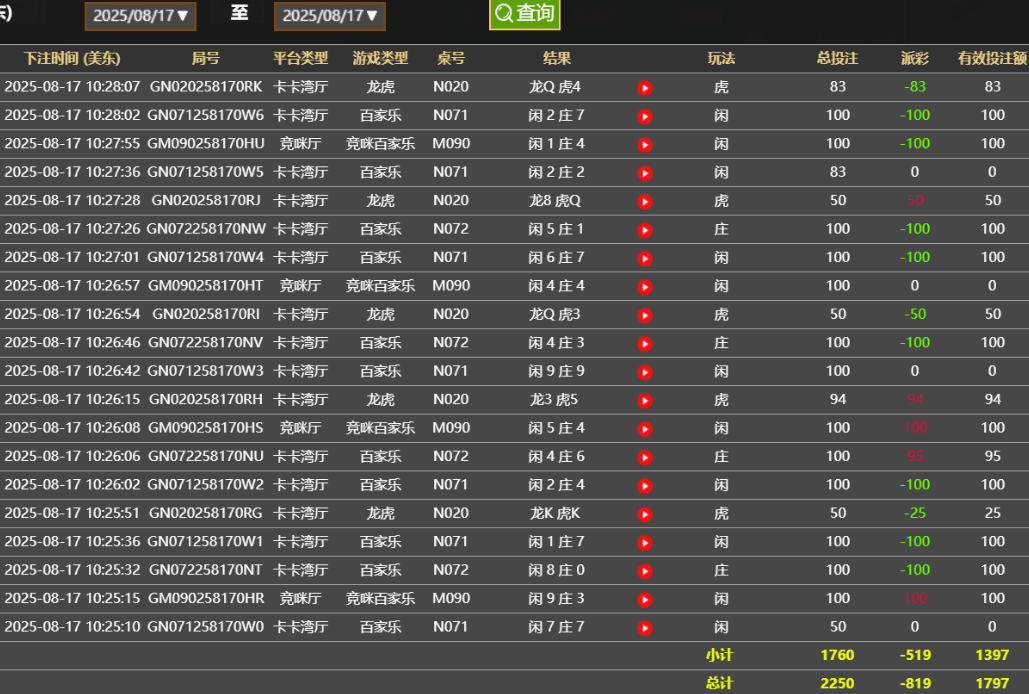Play replay for table N072 round at 10:26:06
The image size is (1029, 694).
coord(645,456)
